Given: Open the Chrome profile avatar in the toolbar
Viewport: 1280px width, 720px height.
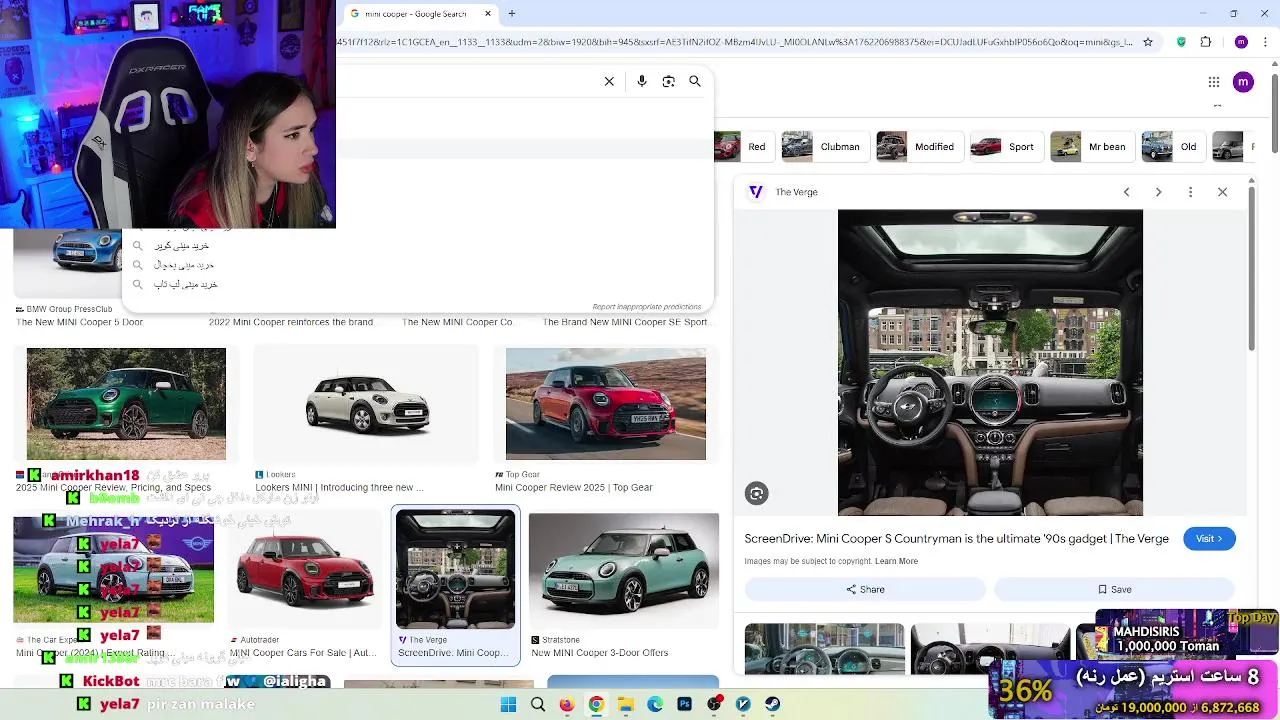Looking at the screenshot, I should click(1241, 42).
